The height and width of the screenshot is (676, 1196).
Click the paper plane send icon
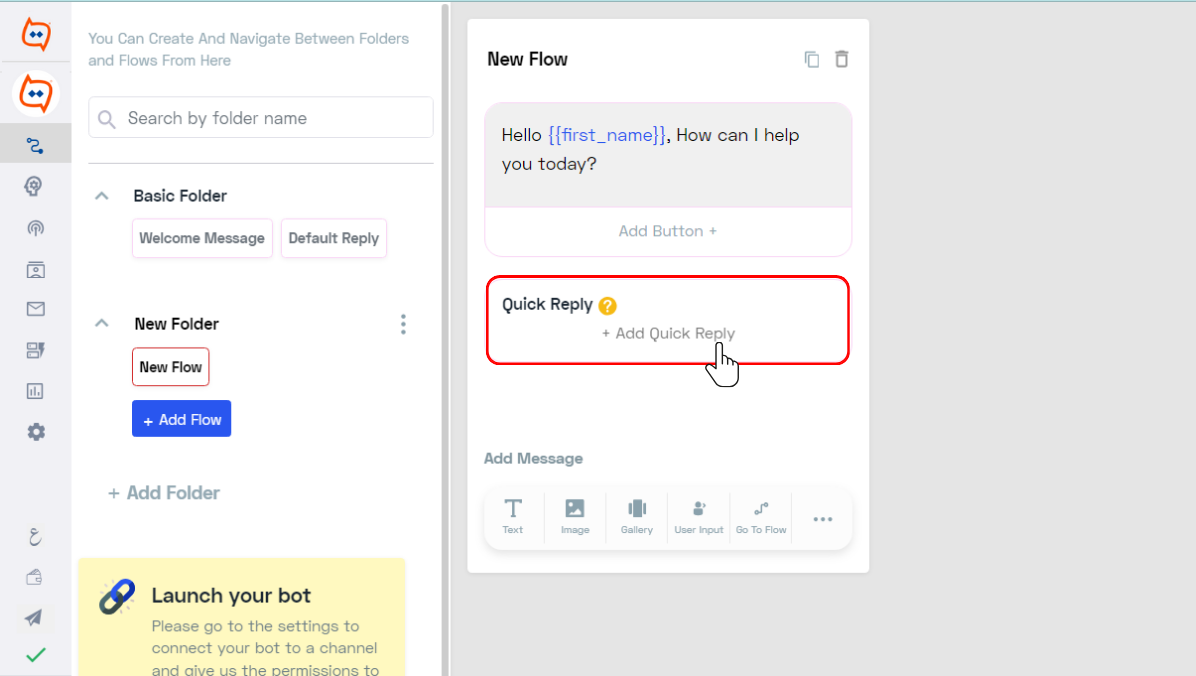click(x=34, y=617)
